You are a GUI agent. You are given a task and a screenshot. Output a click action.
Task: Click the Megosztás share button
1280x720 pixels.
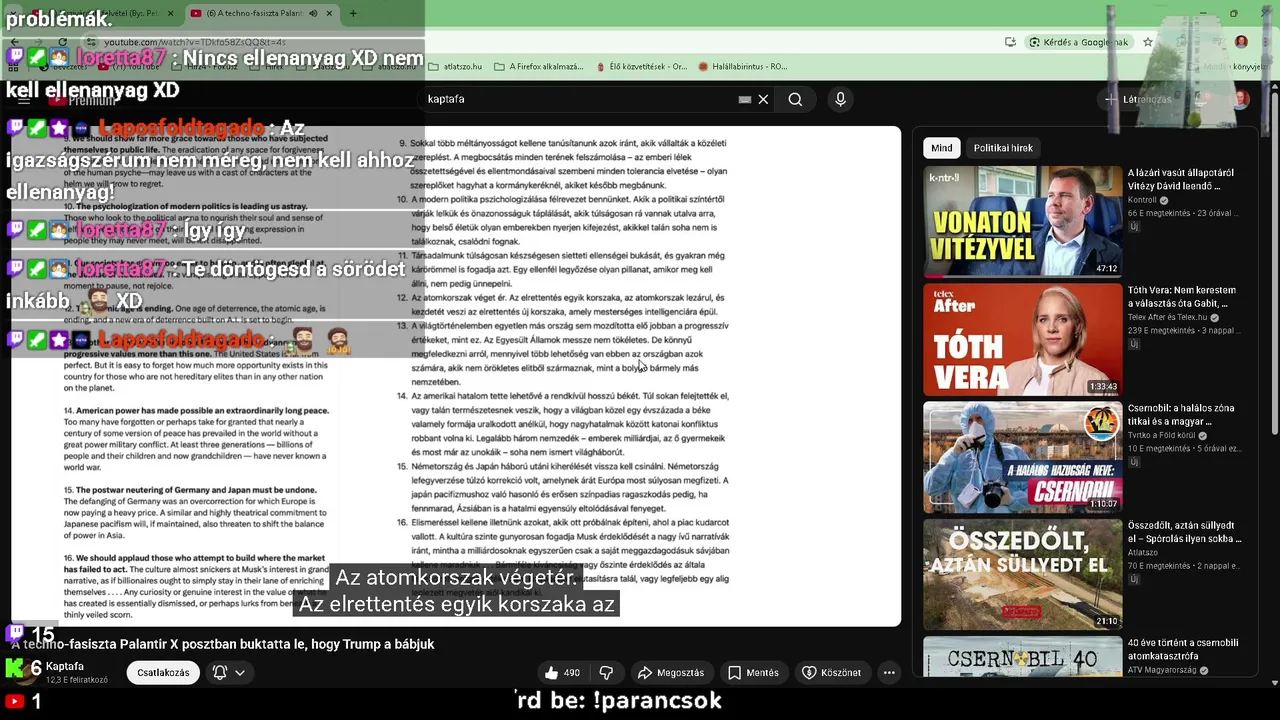point(671,673)
